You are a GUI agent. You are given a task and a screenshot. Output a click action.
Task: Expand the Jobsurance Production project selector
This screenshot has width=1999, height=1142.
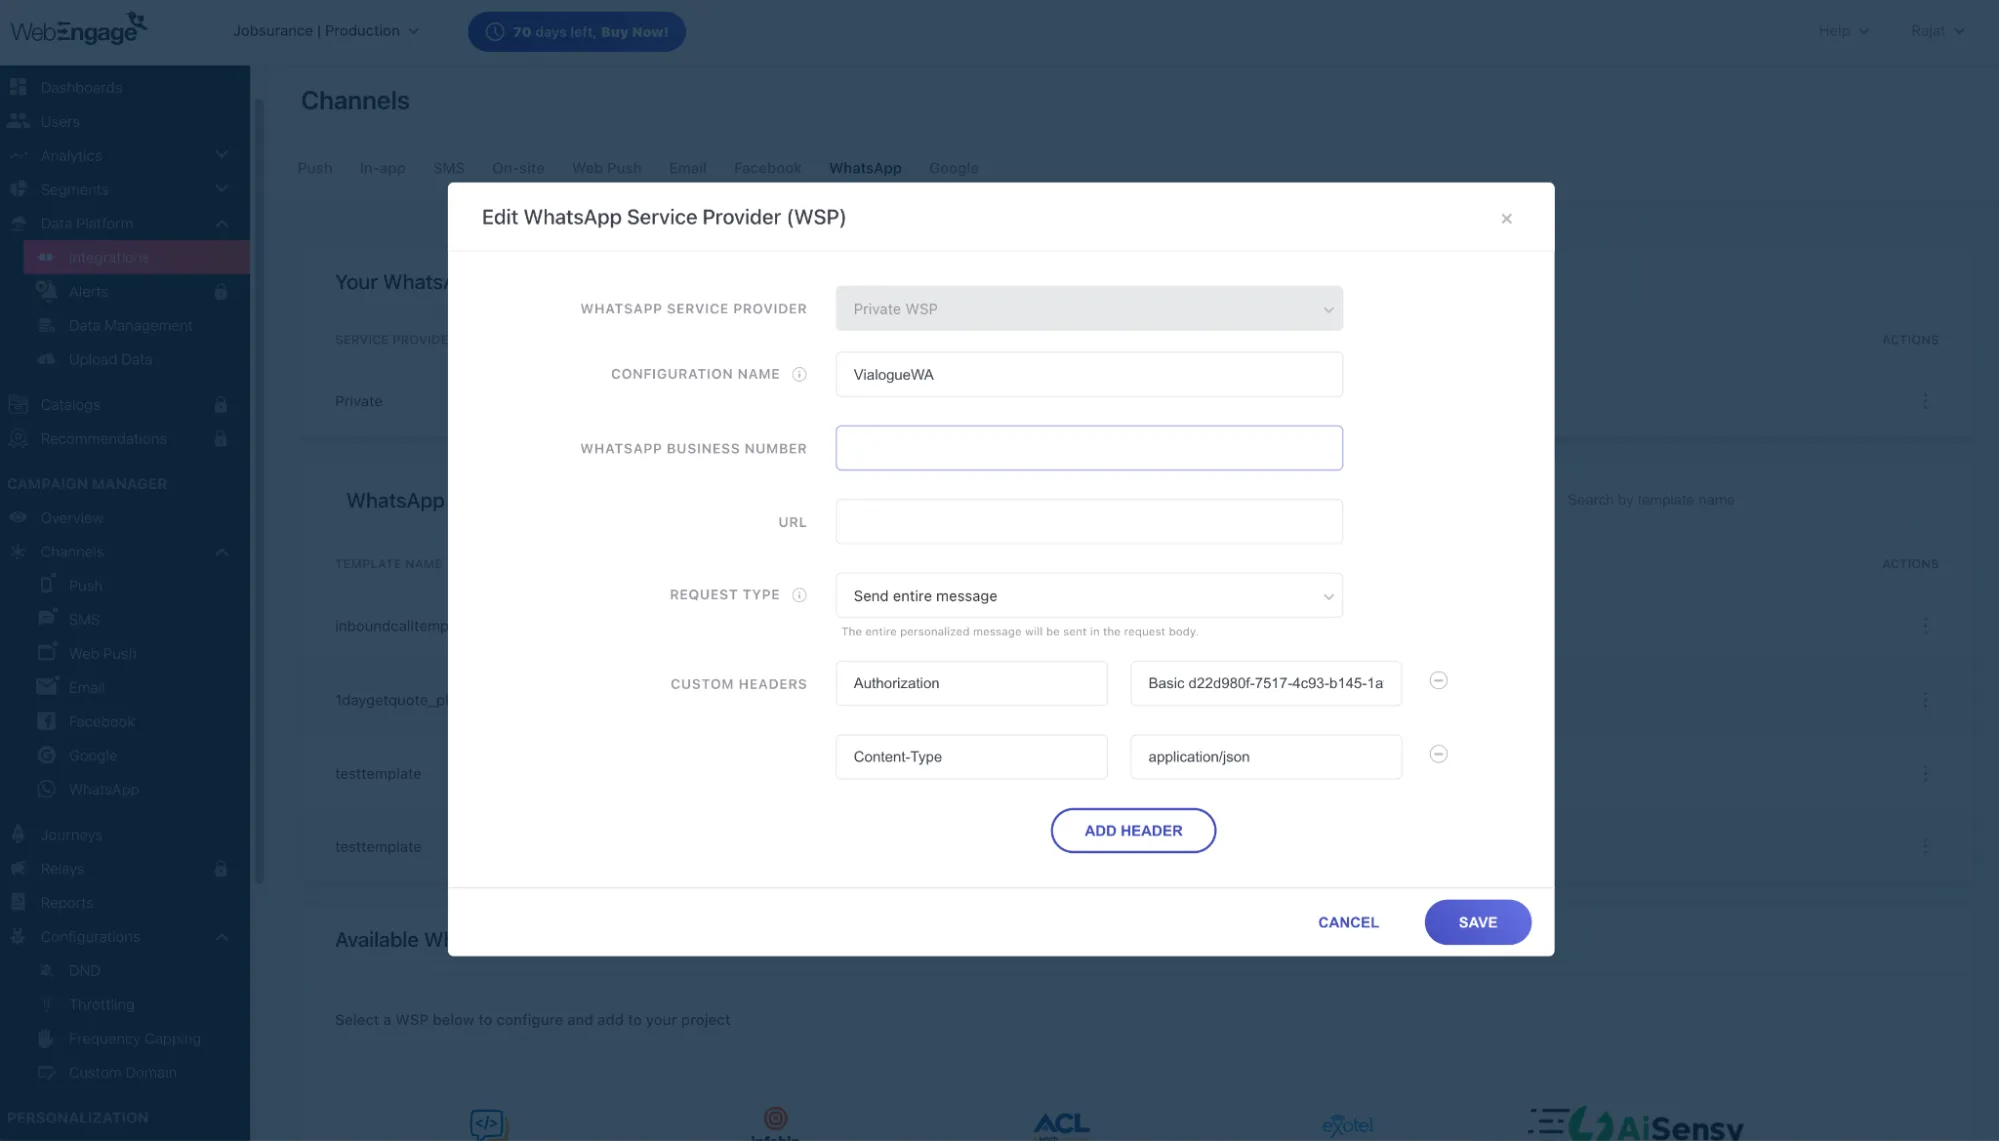tap(326, 31)
